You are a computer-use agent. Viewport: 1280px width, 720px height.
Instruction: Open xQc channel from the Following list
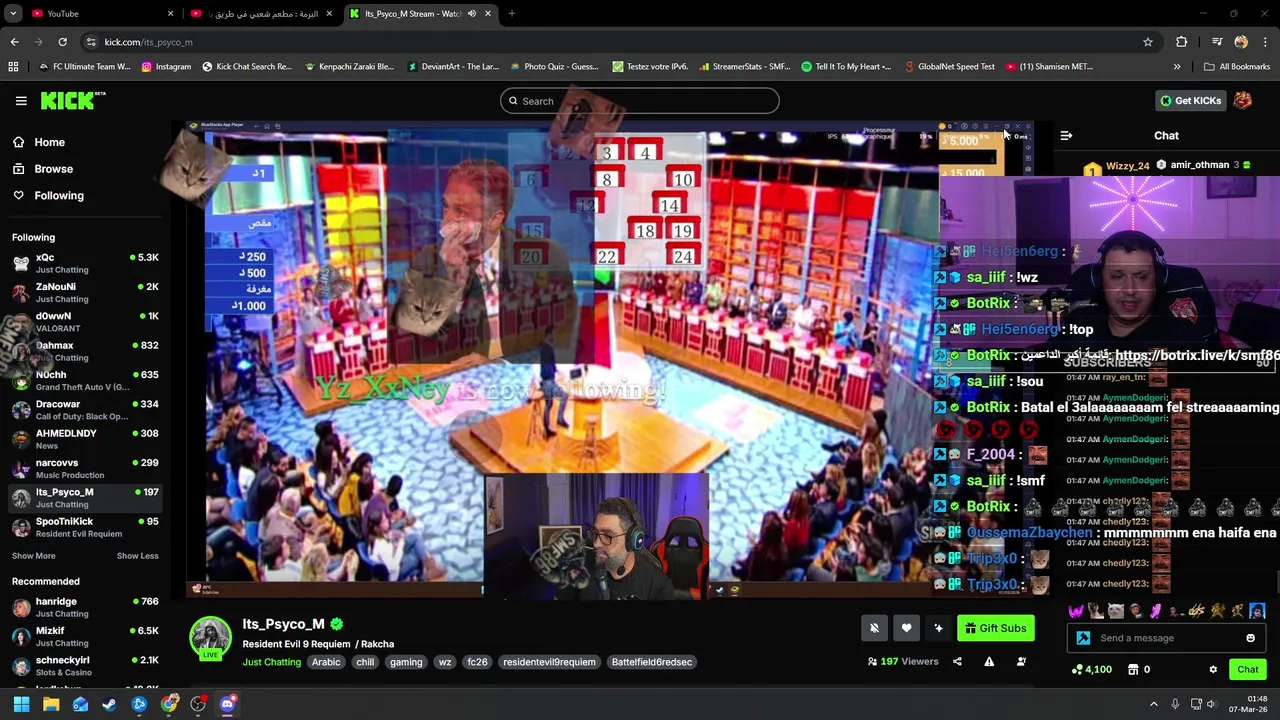click(x=85, y=263)
